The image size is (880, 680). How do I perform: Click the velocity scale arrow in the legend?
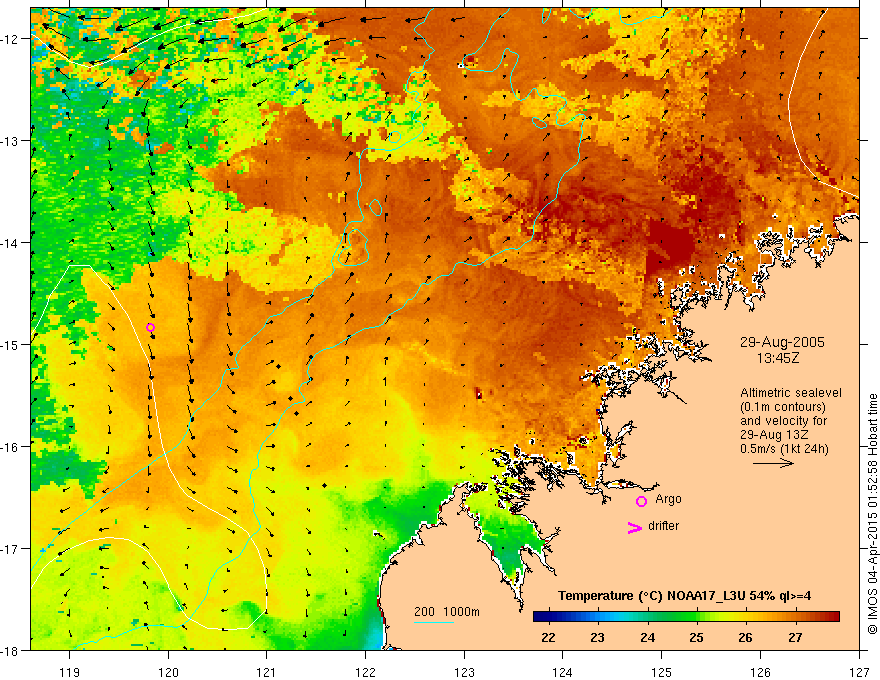tap(773, 463)
